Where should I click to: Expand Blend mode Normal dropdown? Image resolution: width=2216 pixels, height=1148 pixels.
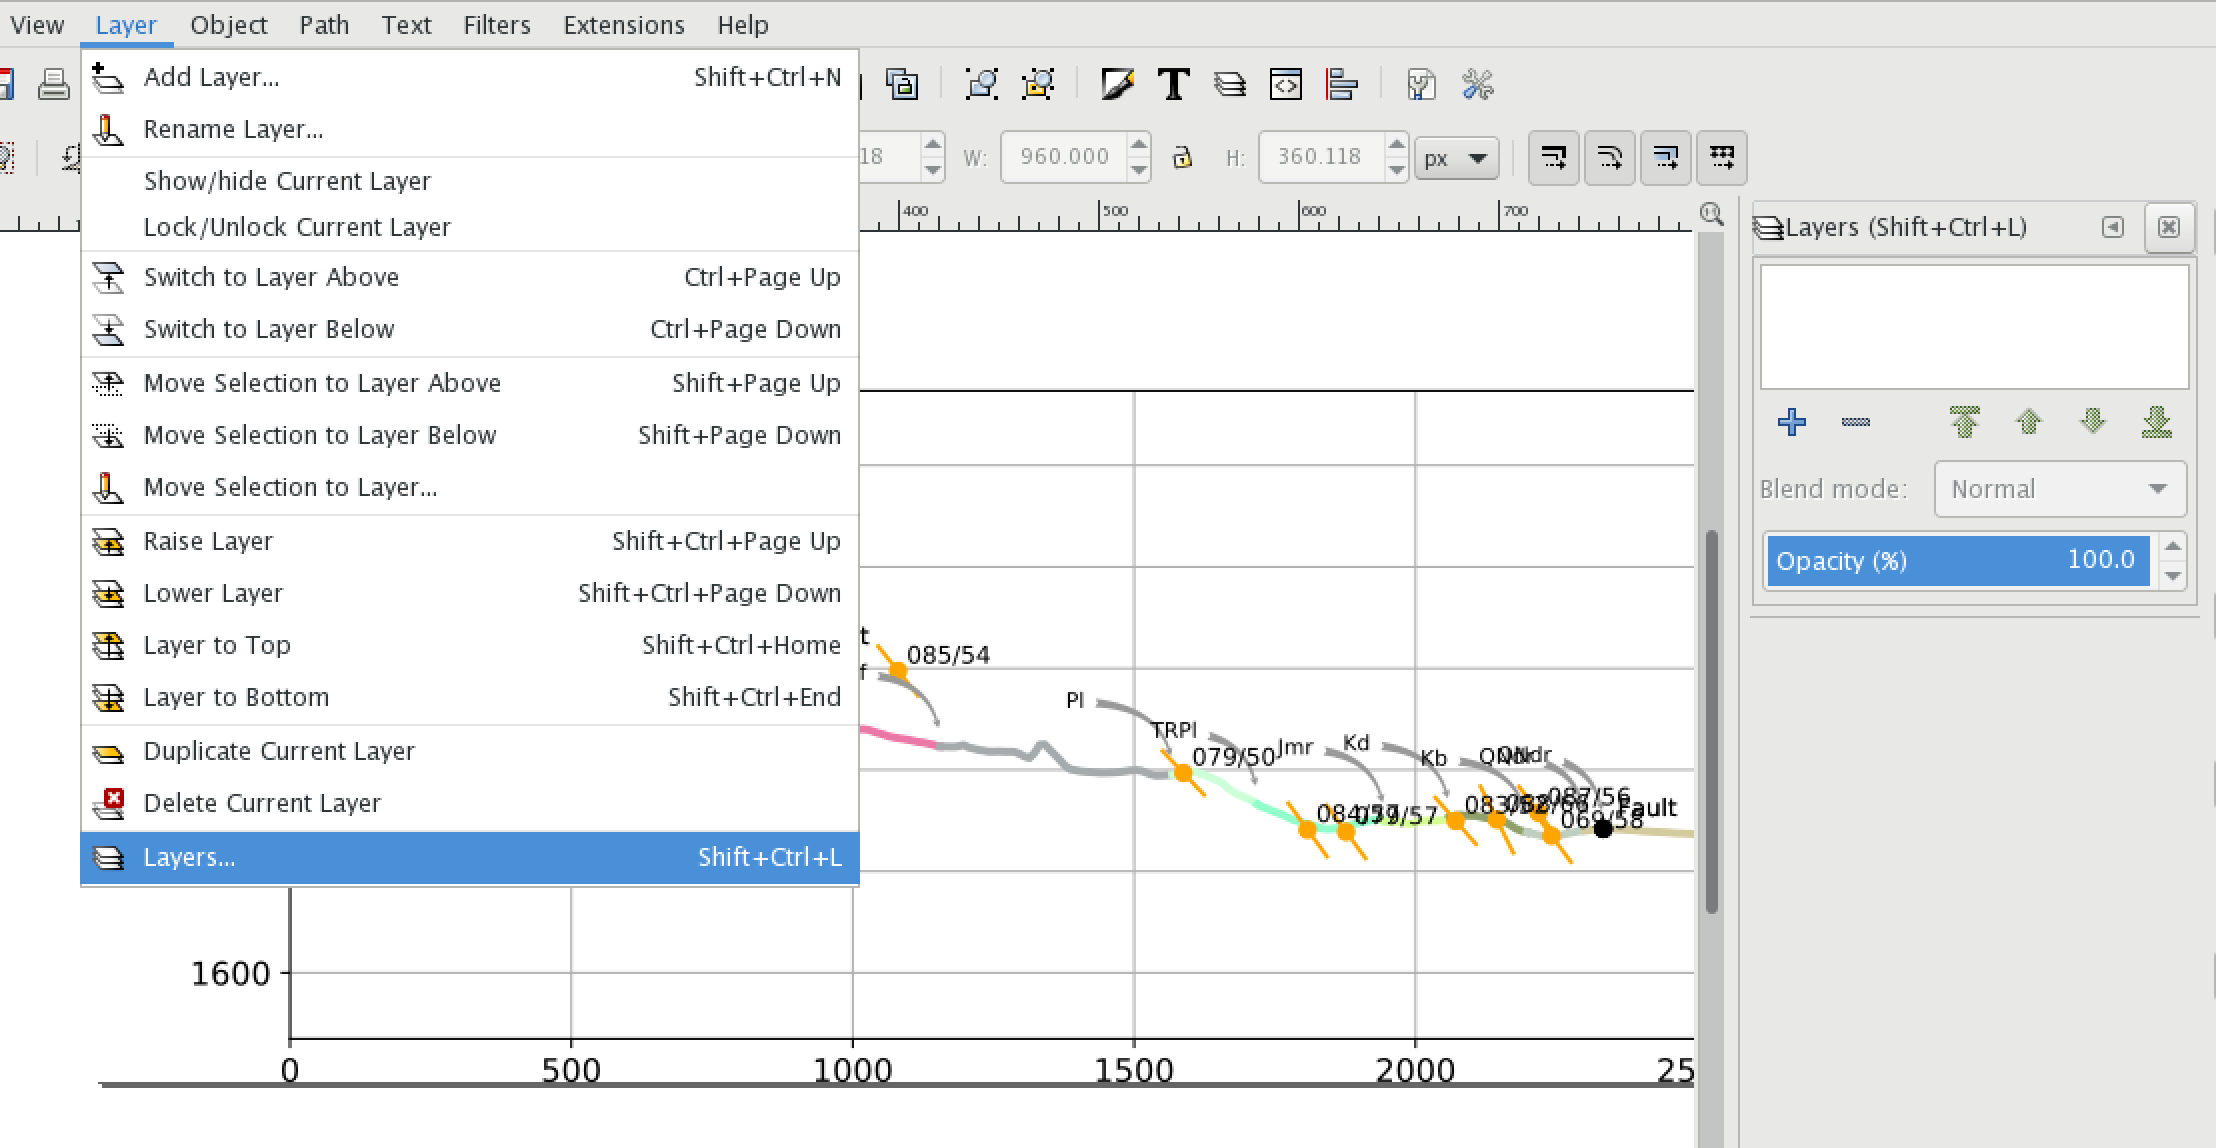point(2060,489)
